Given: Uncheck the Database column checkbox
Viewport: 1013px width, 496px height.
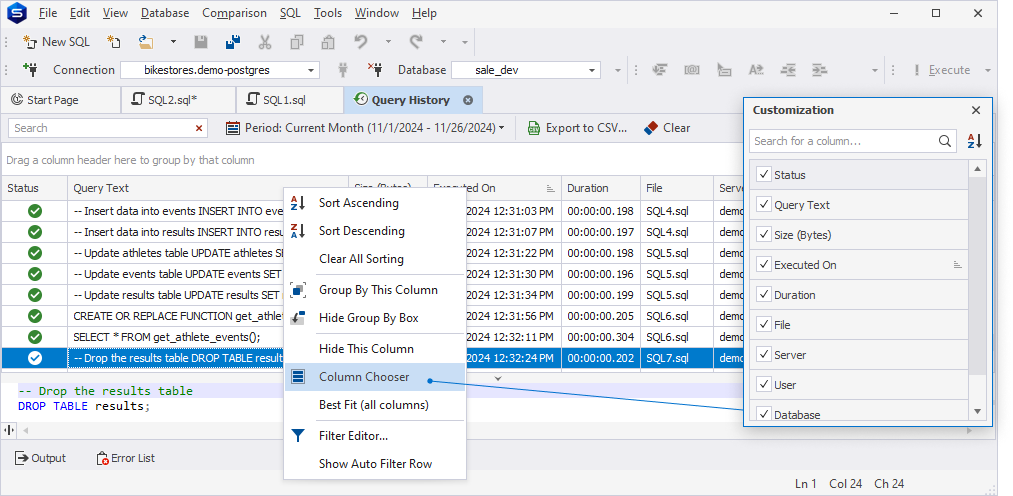Looking at the screenshot, I should tap(764, 414).
